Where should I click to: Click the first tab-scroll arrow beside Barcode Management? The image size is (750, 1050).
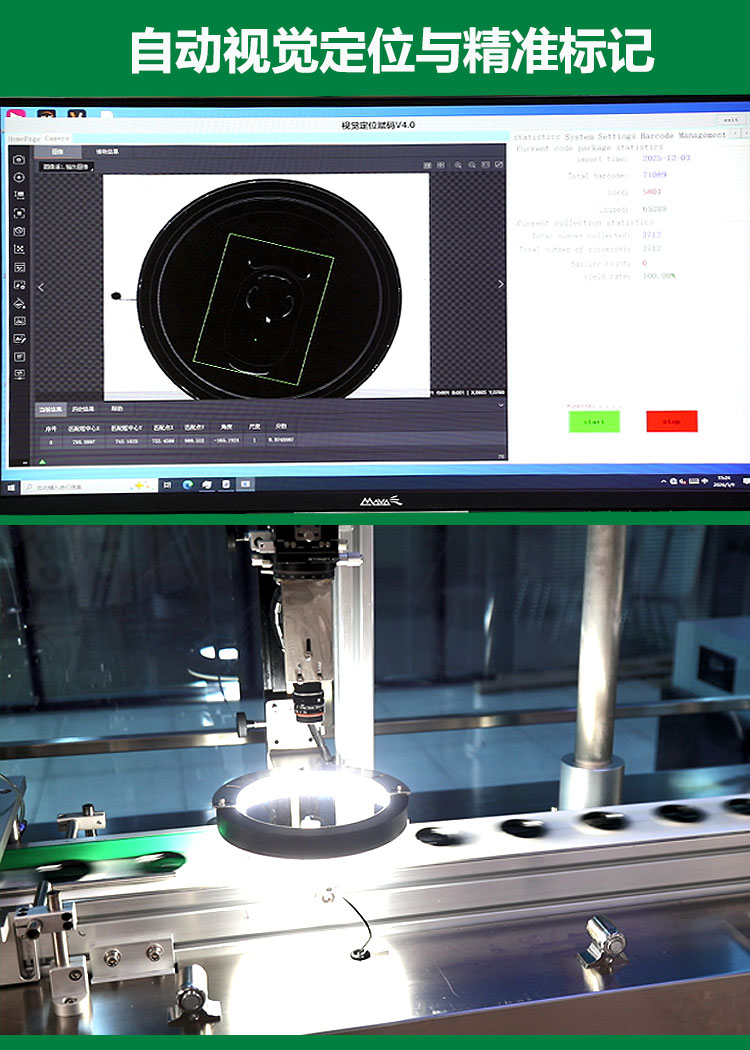[x=735, y=133]
